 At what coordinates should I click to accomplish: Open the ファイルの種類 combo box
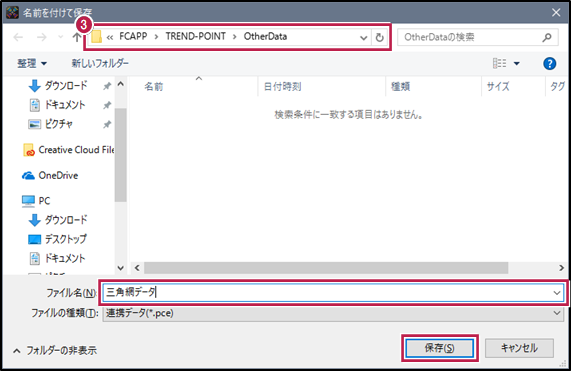333,313
